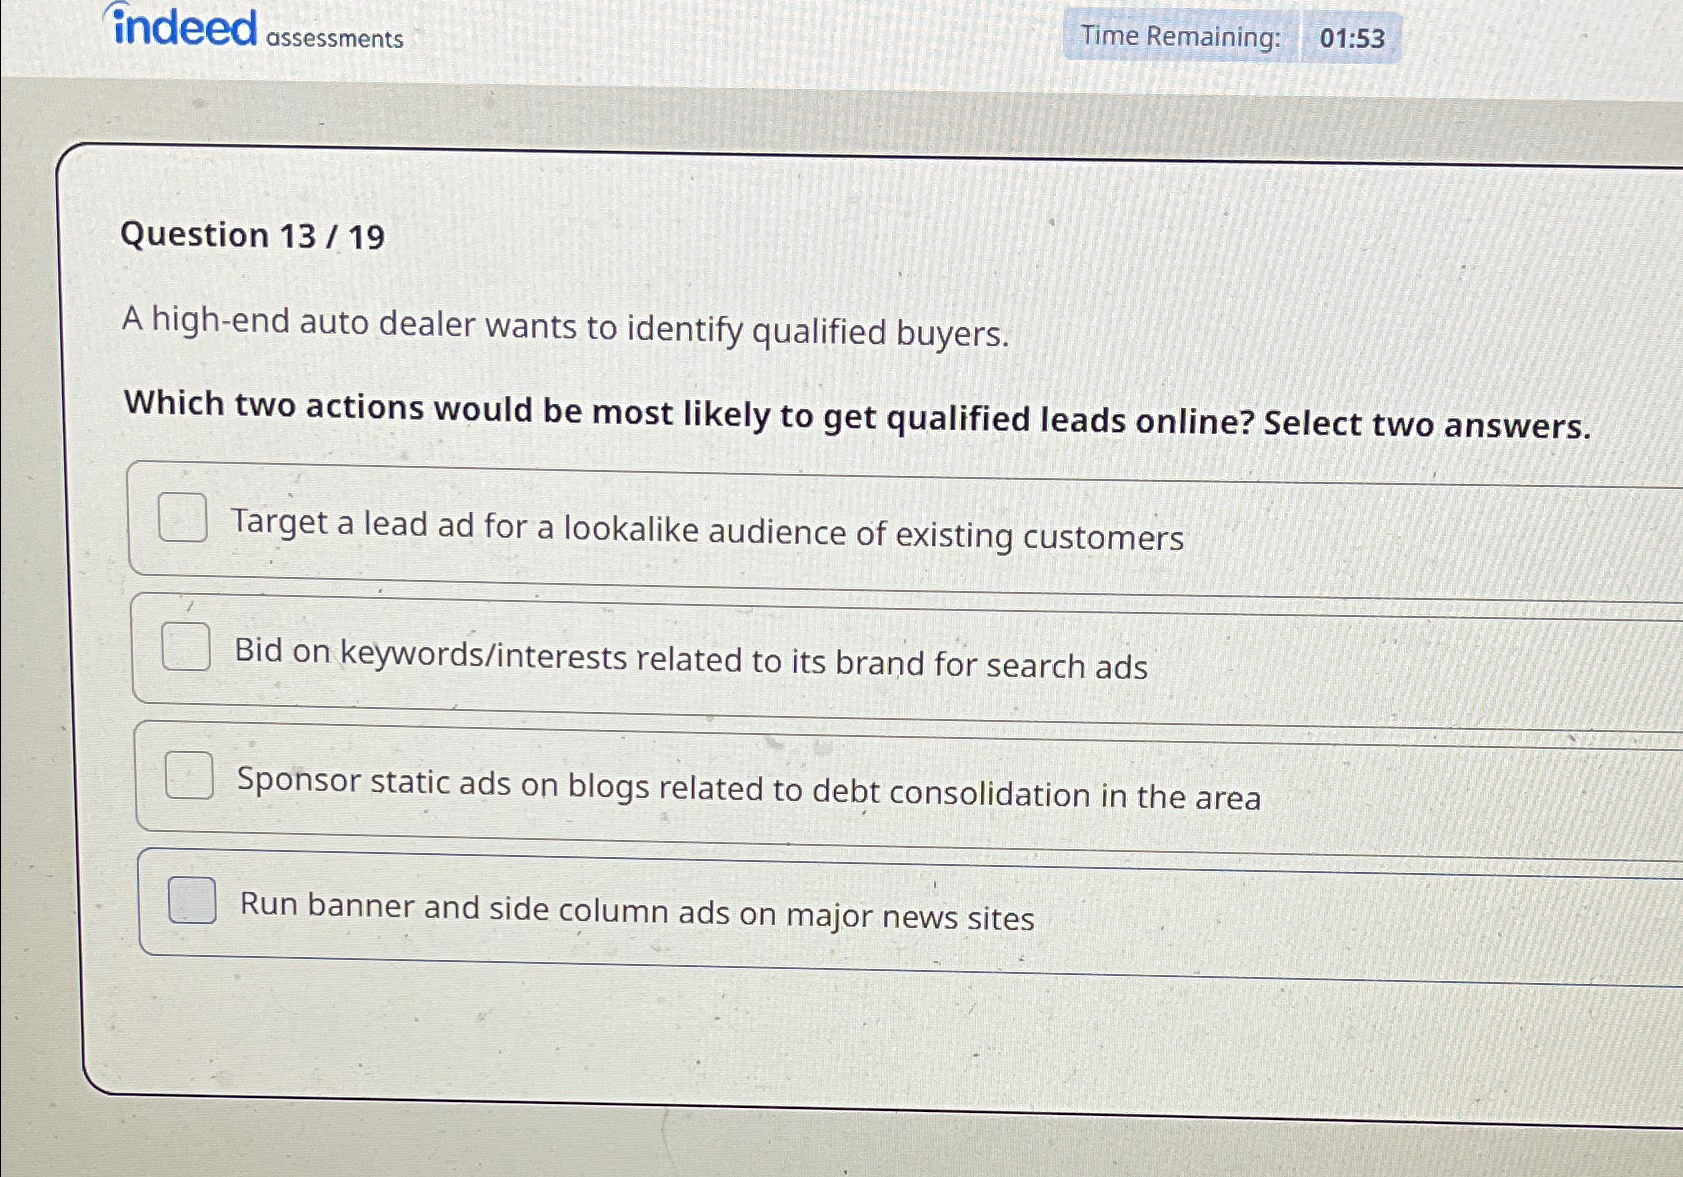This screenshot has height=1177, width=1683.
Task: Select 'Target a lead ad for lookalike audience' option
Action: [x=707, y=534]
